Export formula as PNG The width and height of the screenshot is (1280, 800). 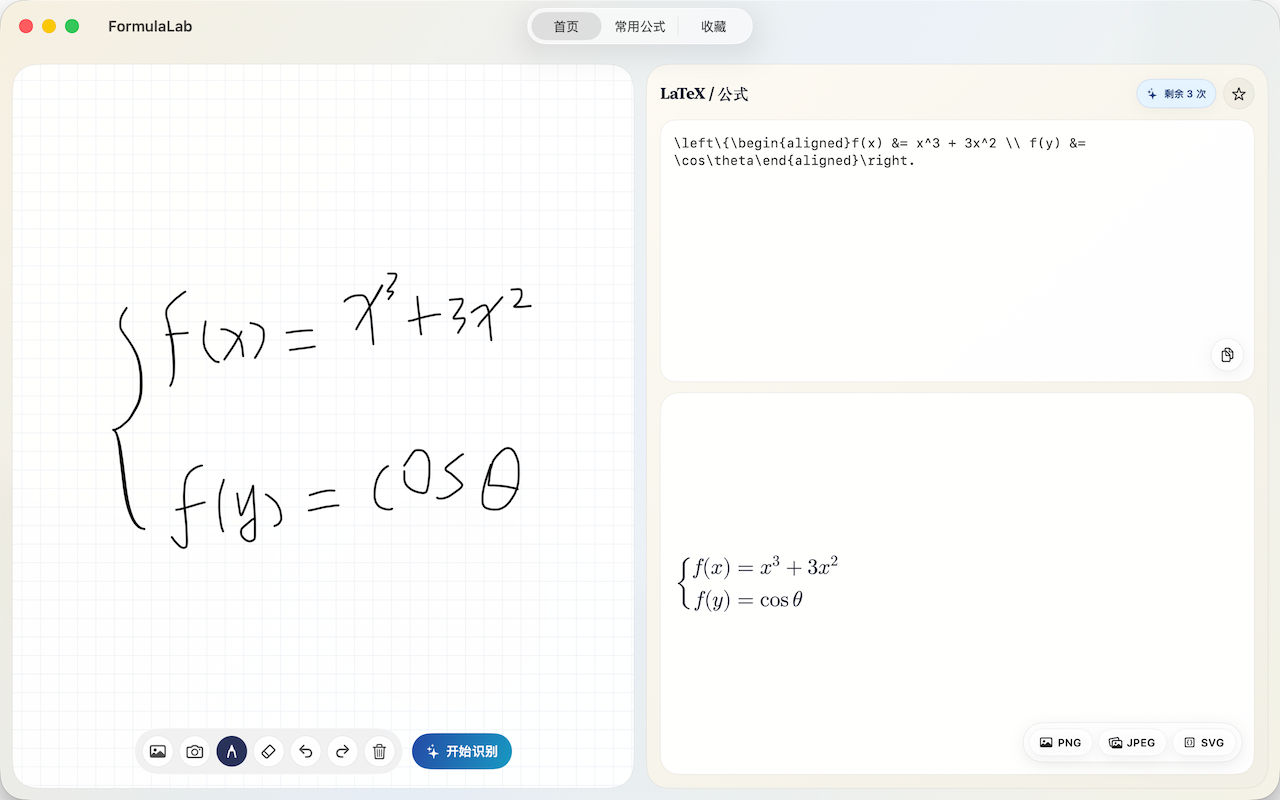tap(1061, 743)
